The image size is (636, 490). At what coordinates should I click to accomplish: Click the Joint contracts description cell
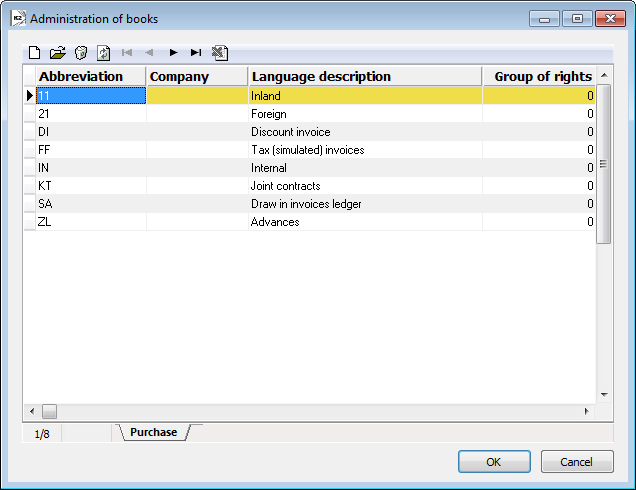[x=365, y=186]
